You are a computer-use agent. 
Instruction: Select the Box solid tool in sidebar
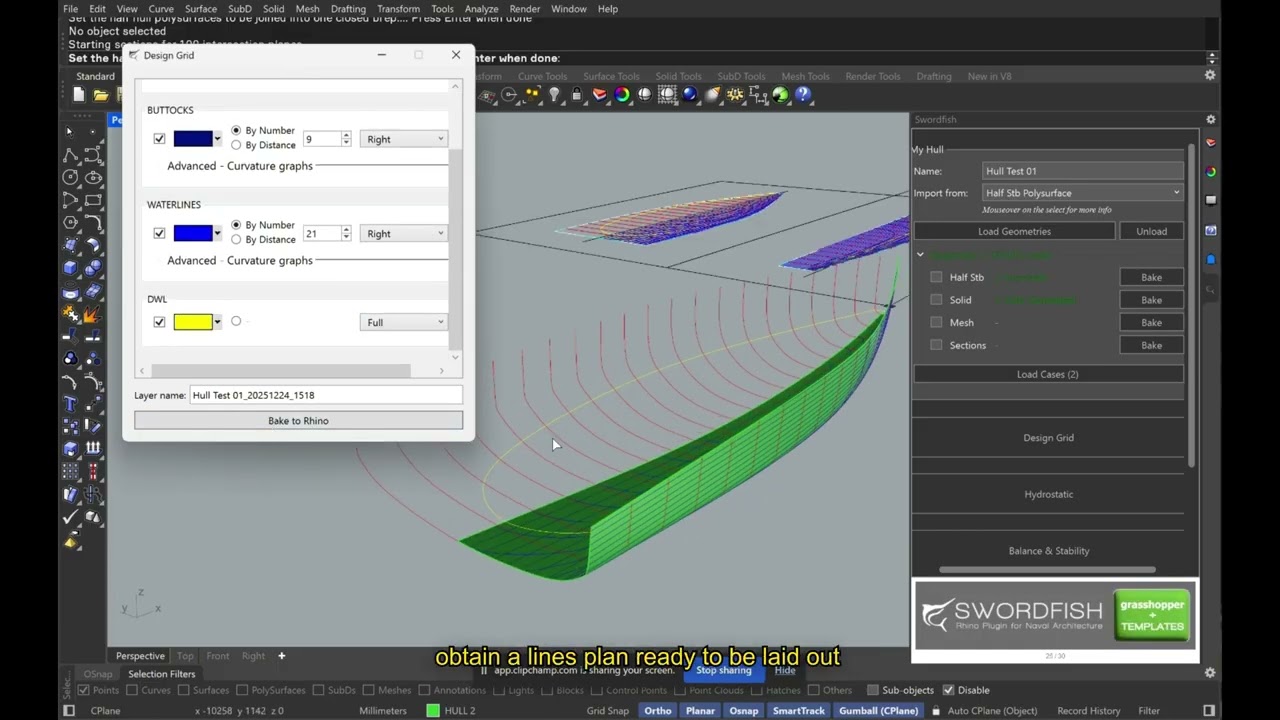tap(70, 268)
